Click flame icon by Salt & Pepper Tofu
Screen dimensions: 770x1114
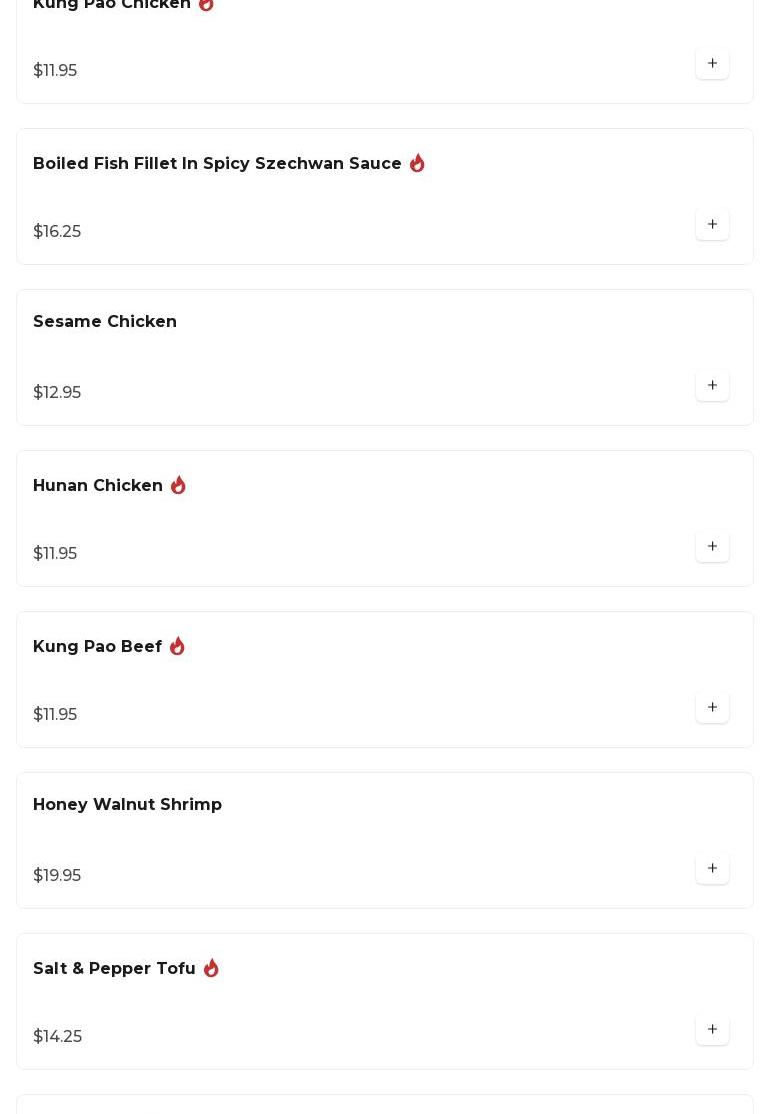211,968
